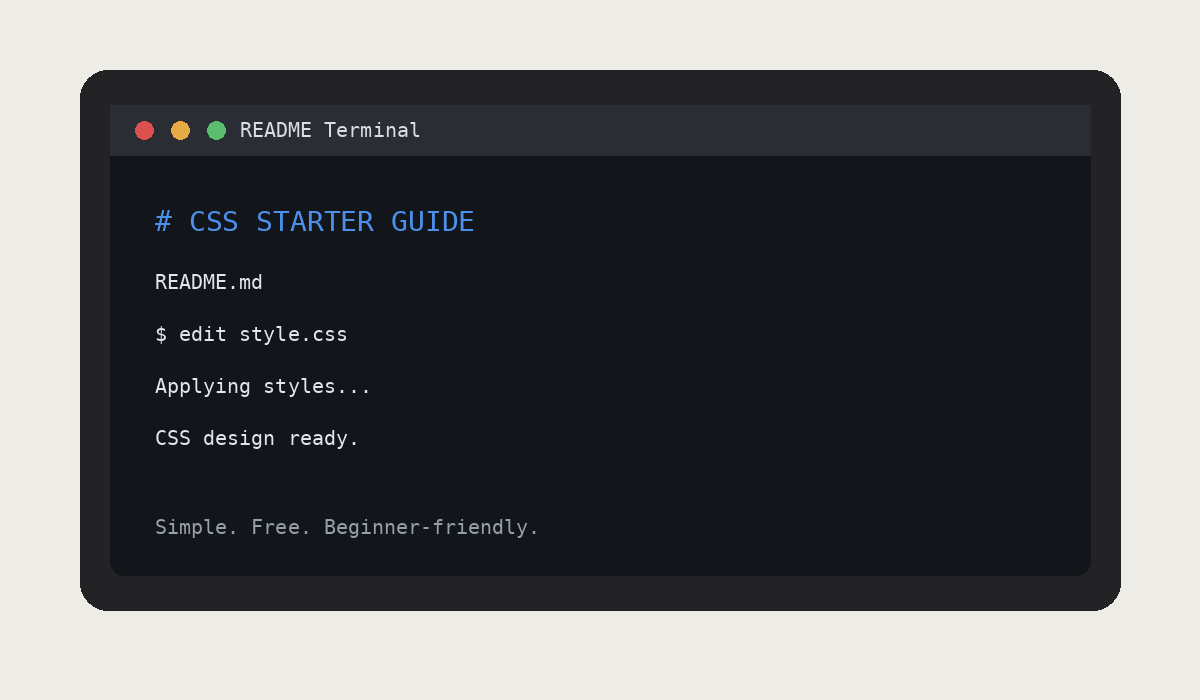Click the 'CSS design ready.' line
The image size is (1200, 700).
coord(257,438)
